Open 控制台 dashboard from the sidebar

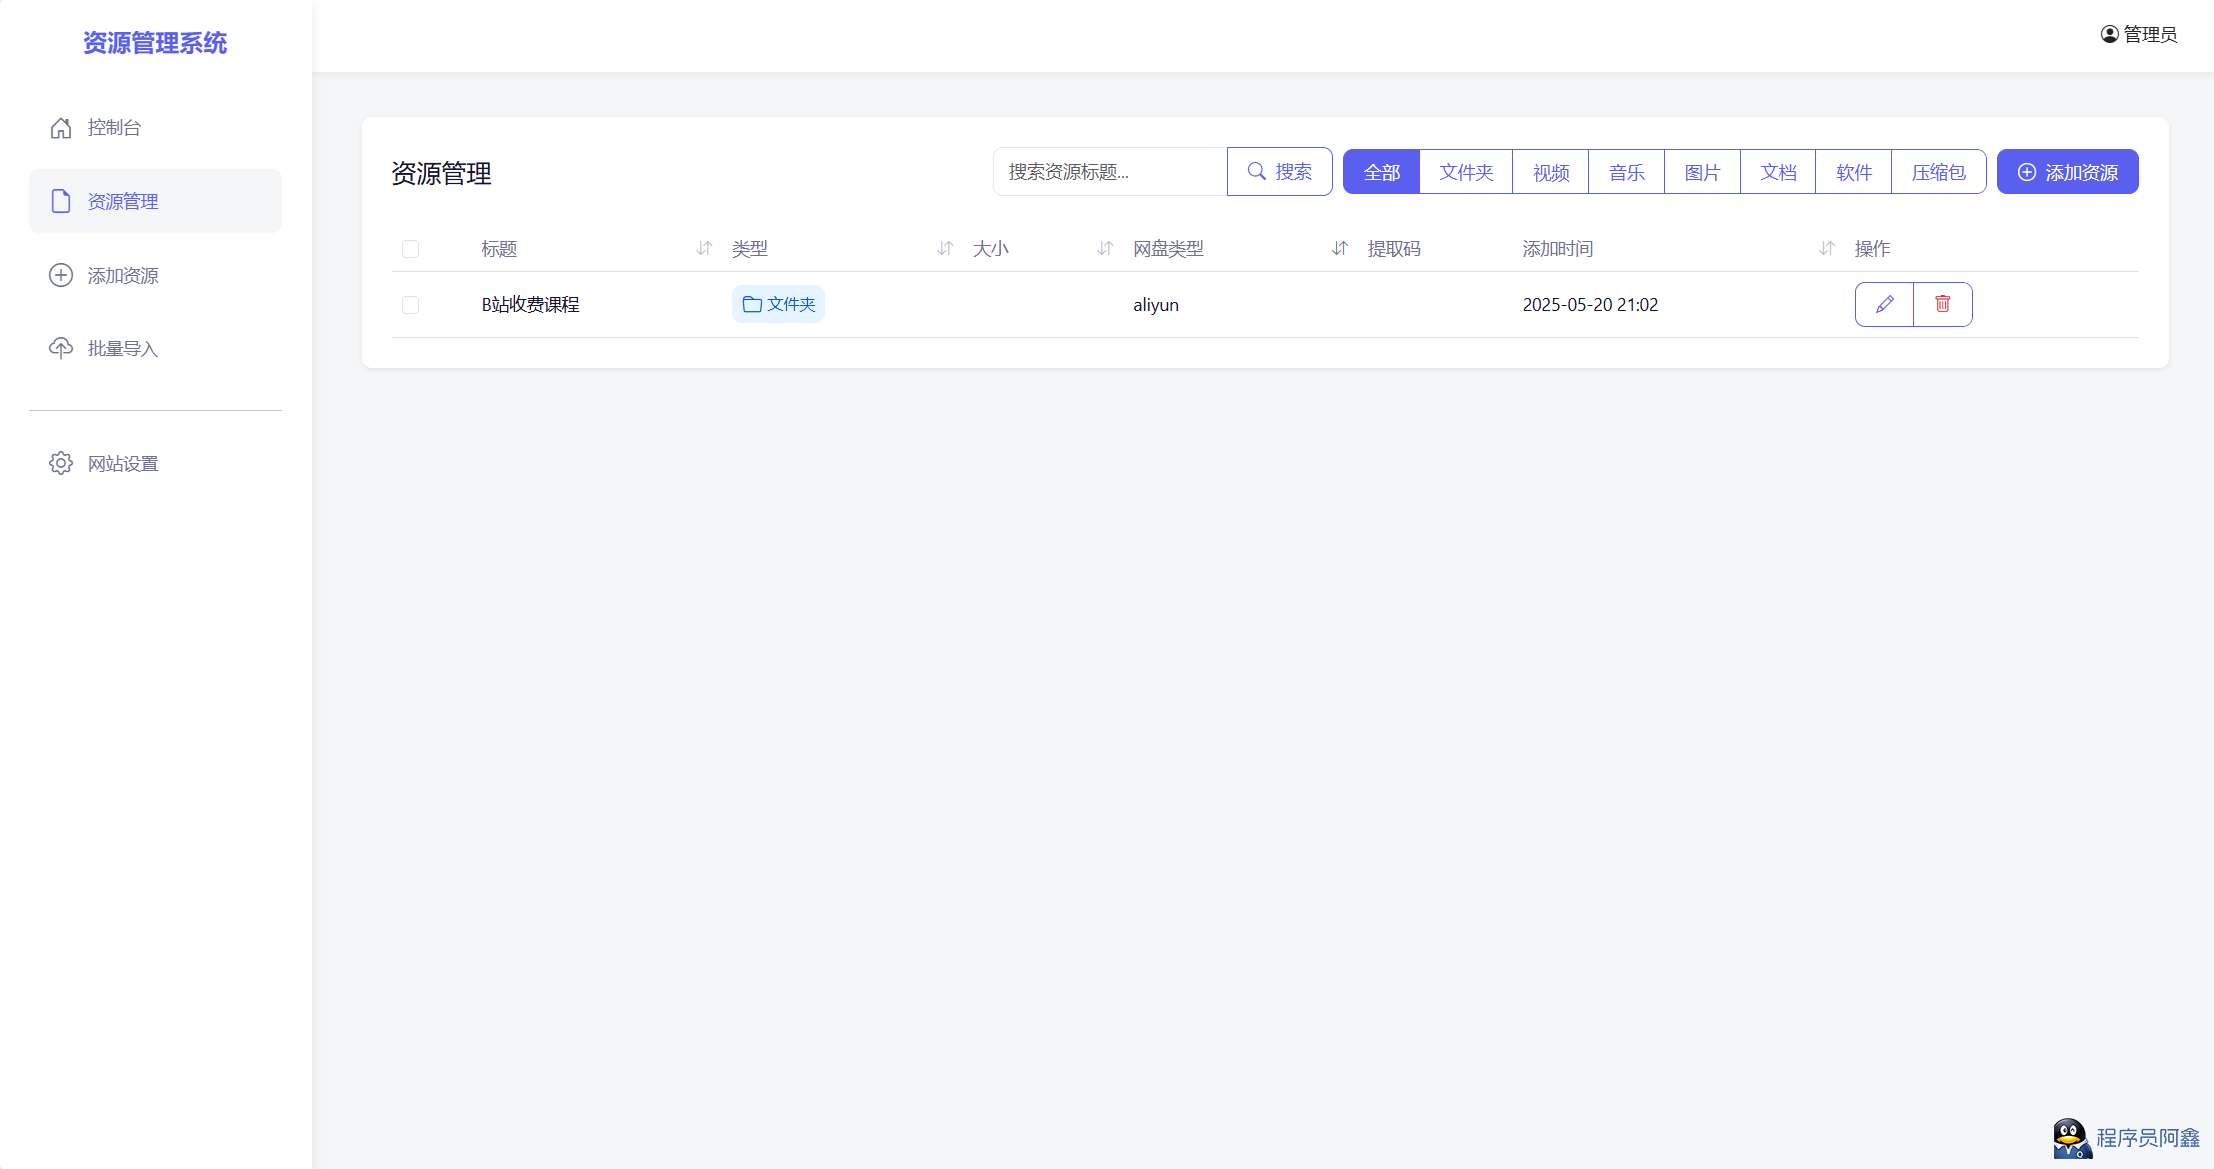pos(155,128)
